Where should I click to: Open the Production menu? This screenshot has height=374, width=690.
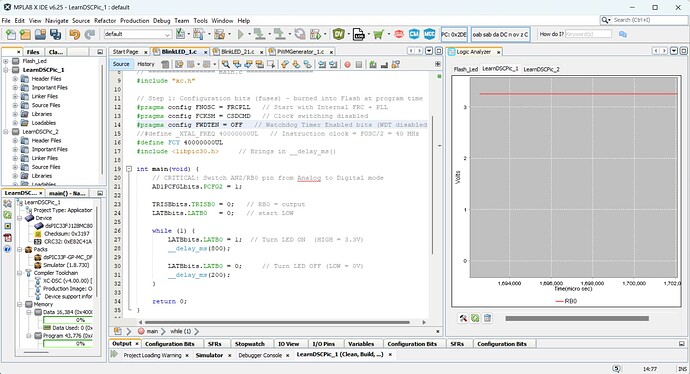click(x=135, y=21)
